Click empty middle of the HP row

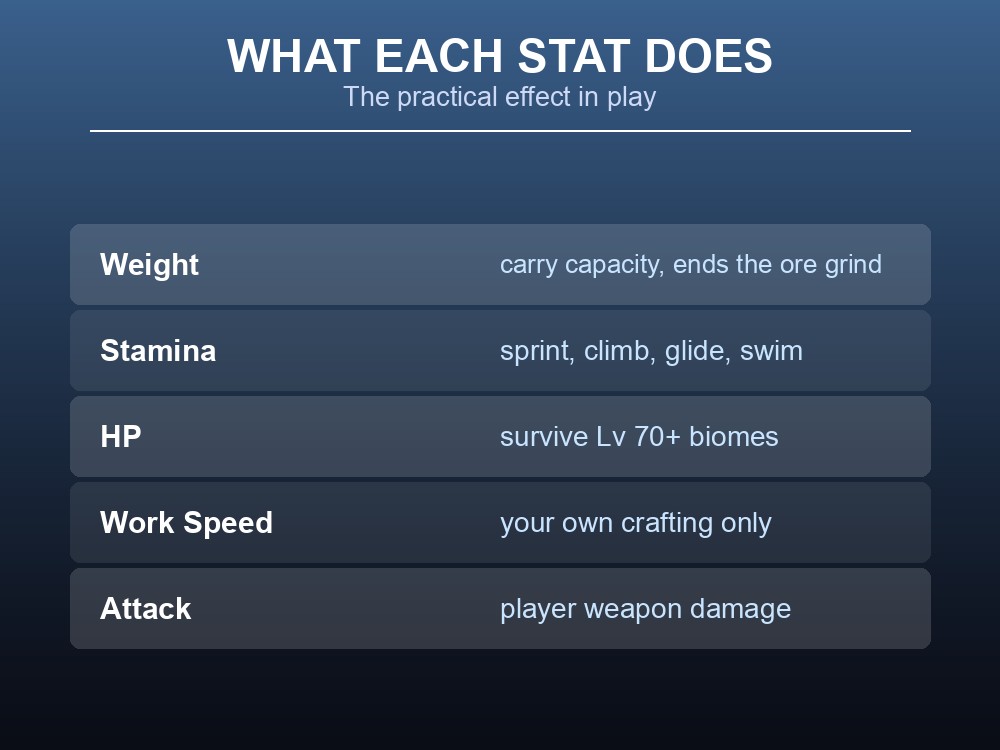(x=319, y=437)
